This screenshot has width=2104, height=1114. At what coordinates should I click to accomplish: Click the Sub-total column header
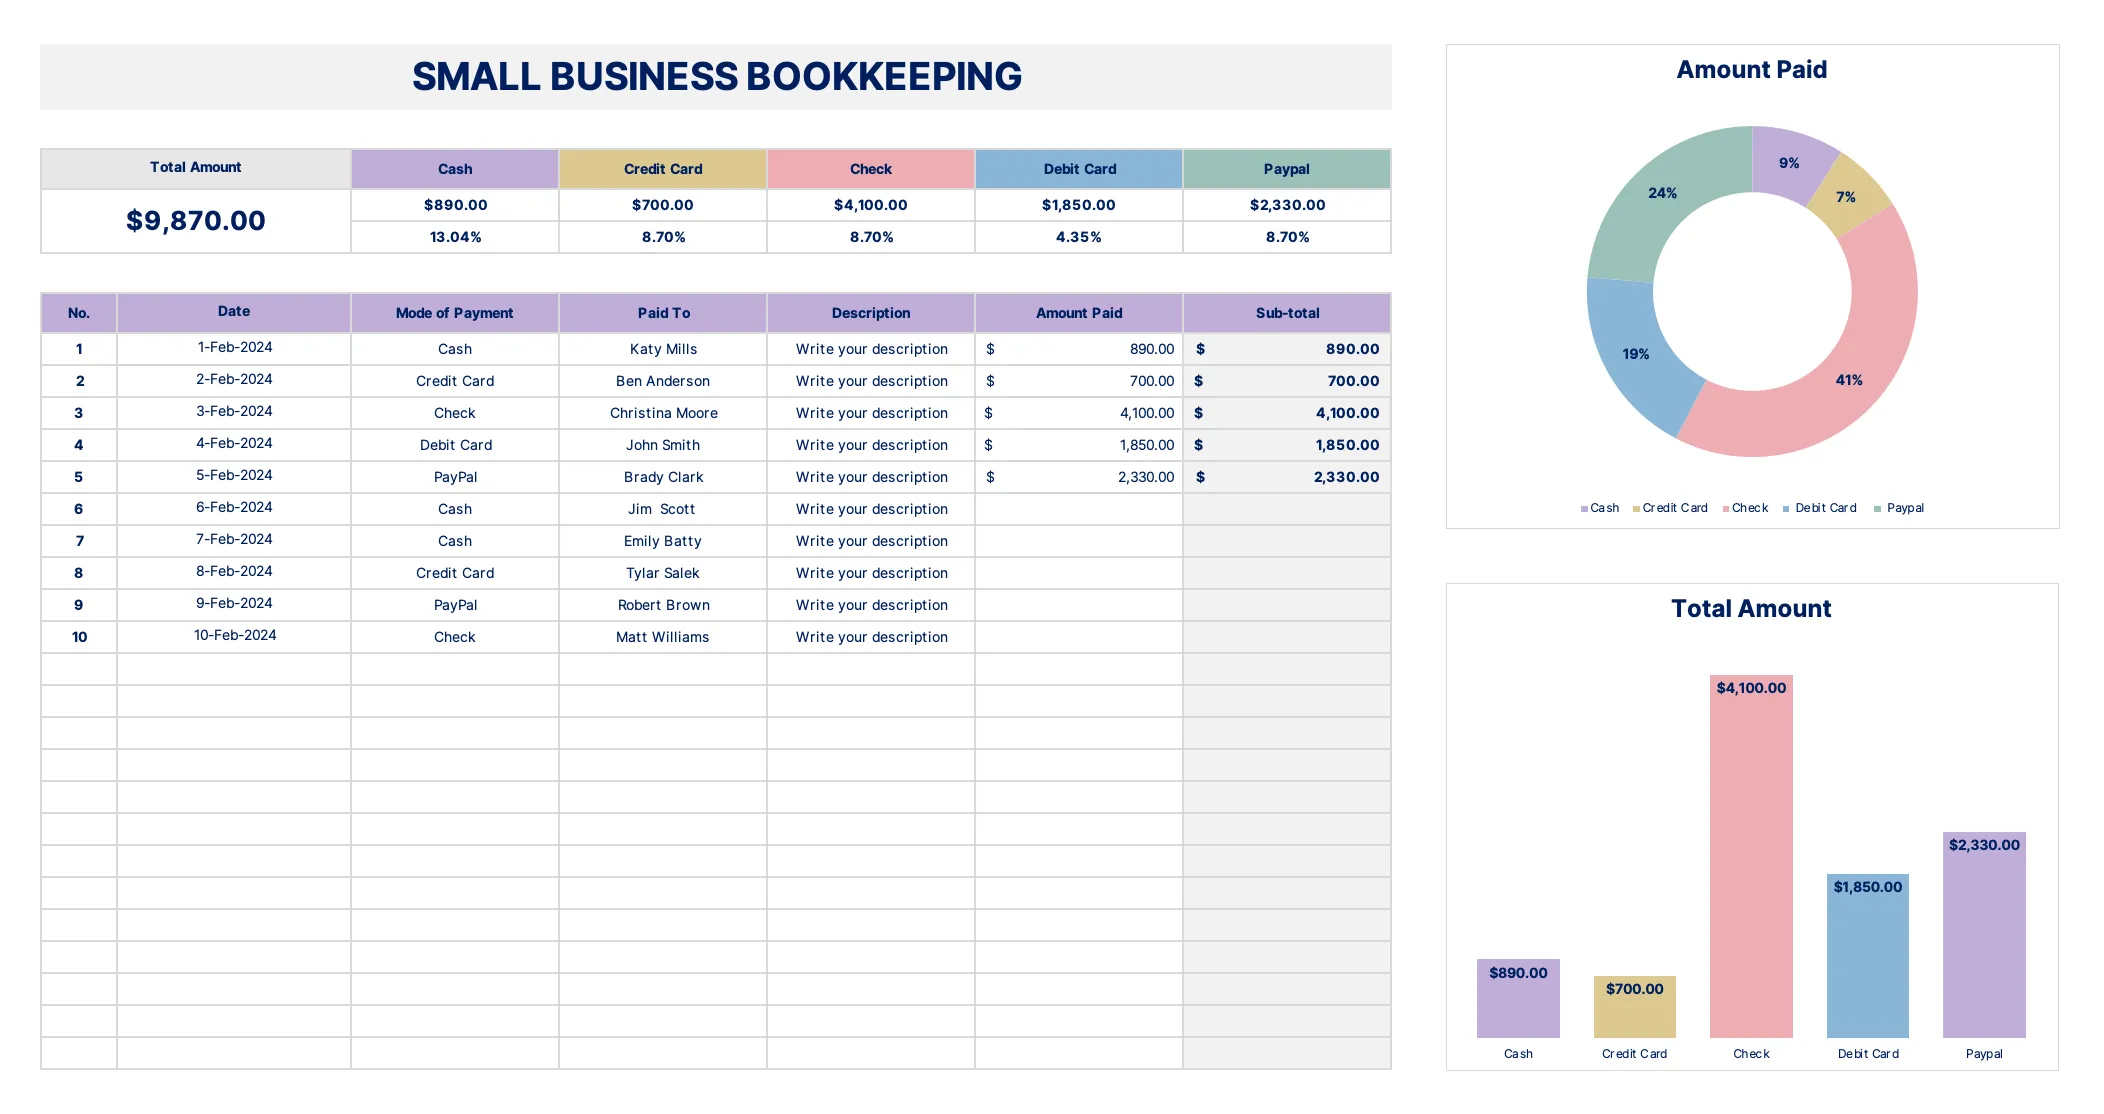click(x=1287, y=313)
